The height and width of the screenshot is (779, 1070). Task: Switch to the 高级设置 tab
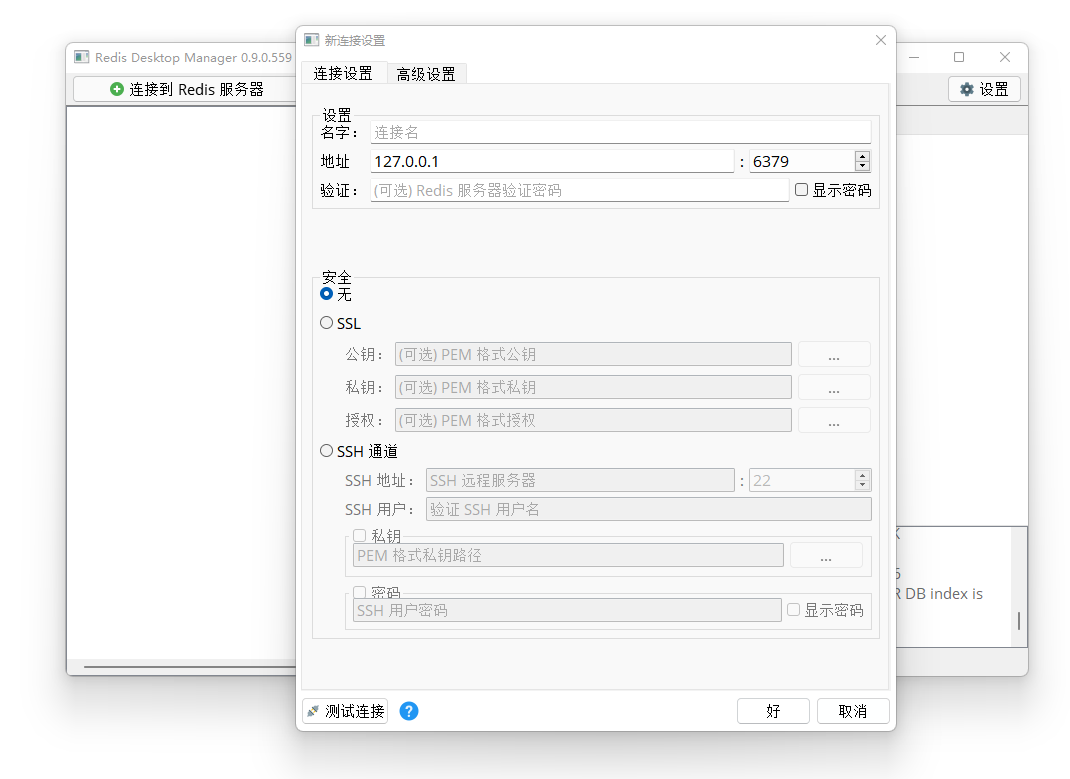pyautogui.click(x=426, y=74)
